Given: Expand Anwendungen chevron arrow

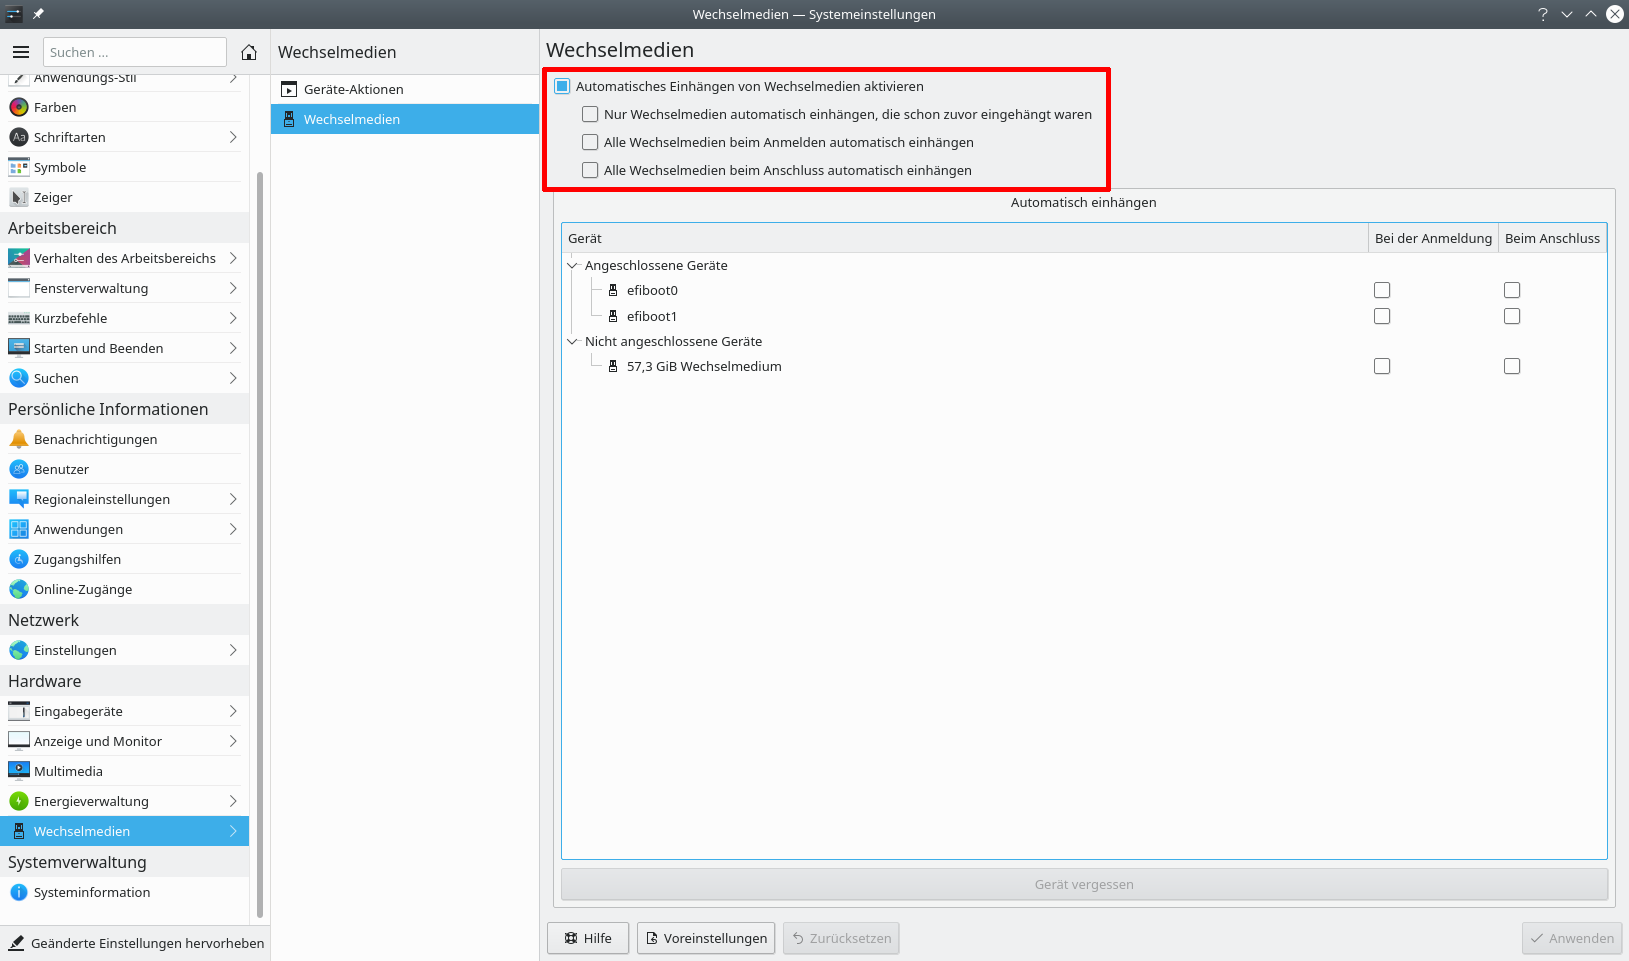Looking at the screenshot, I should [x=232, y=529].
